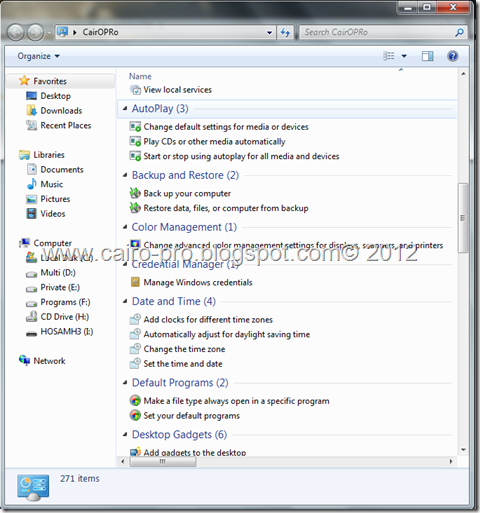This screenshot has height=513, width=480.
Task: Click 'Start or stop using autoplay' entry
Action: coord(241,156)
